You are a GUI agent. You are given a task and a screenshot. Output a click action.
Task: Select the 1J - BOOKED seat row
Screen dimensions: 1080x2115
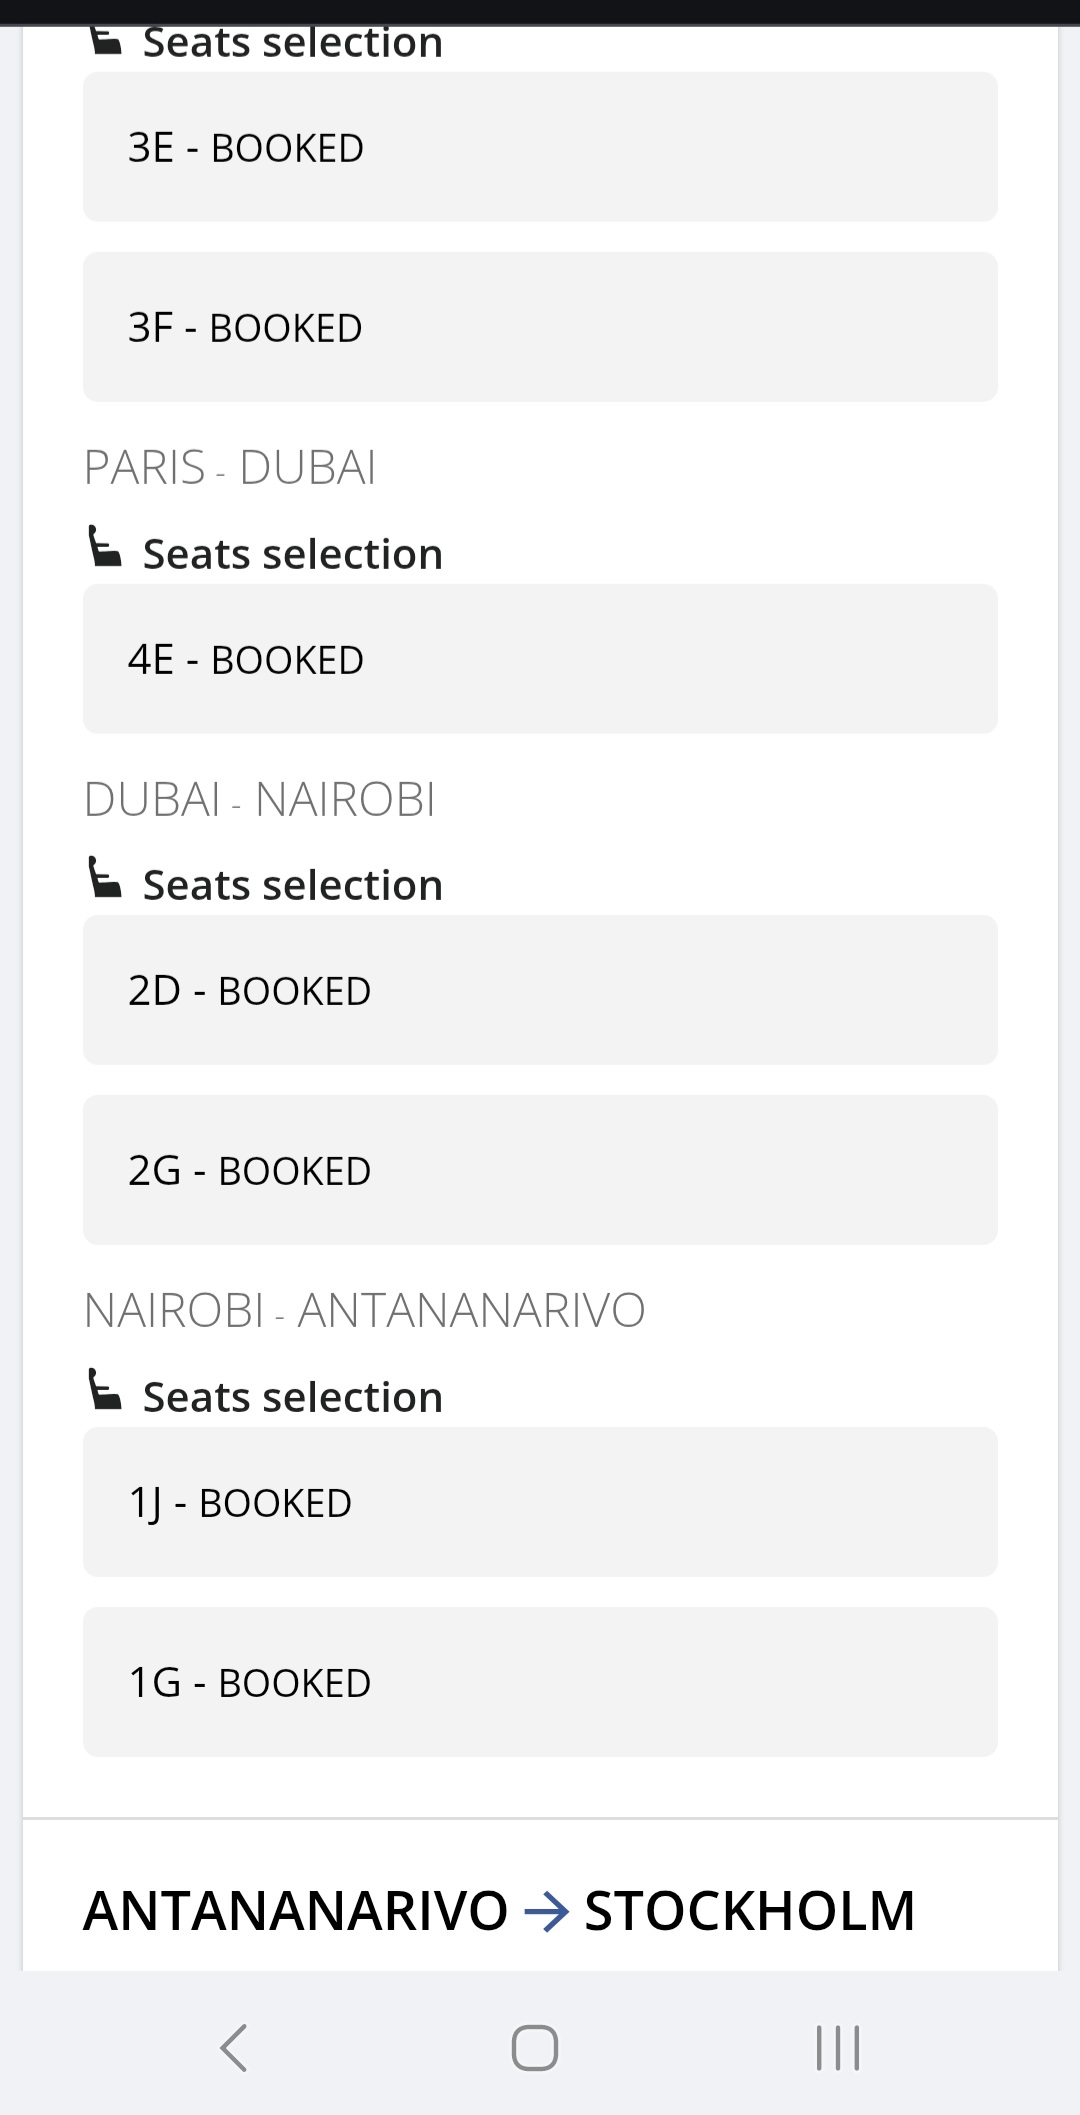pyautogui.click(x=540, y=1502)
